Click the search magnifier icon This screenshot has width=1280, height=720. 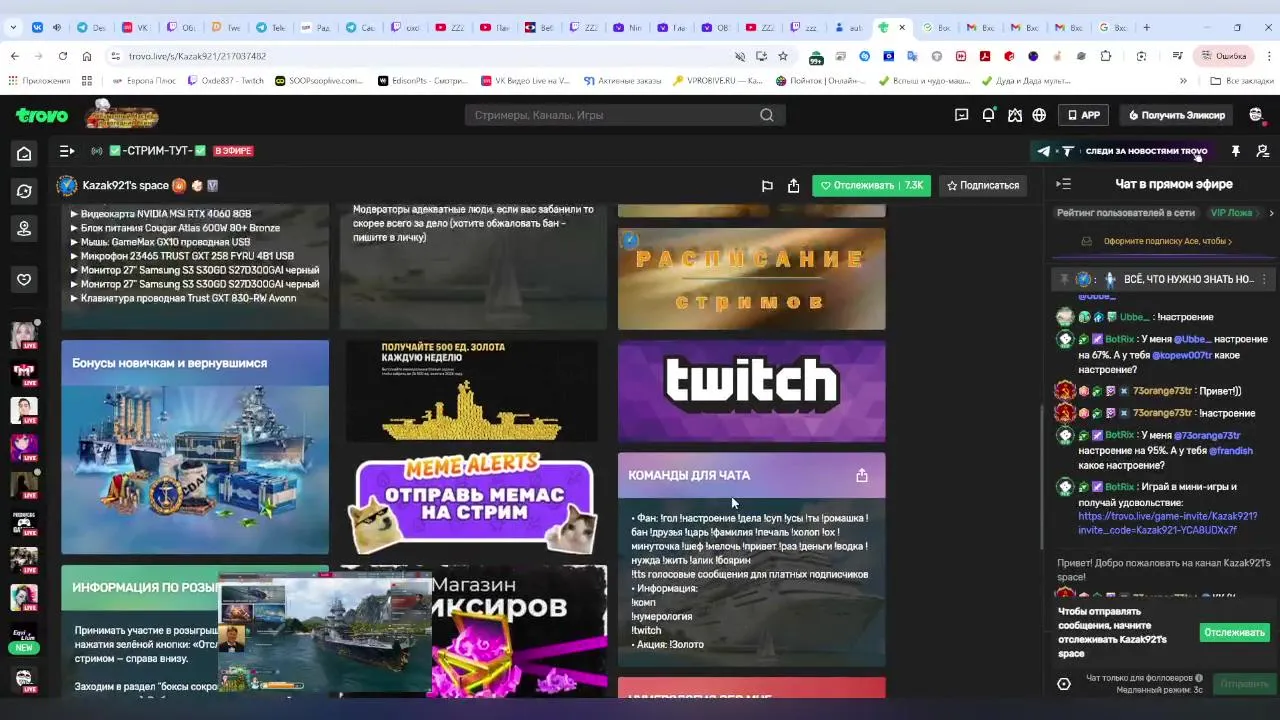coord(767,115)
